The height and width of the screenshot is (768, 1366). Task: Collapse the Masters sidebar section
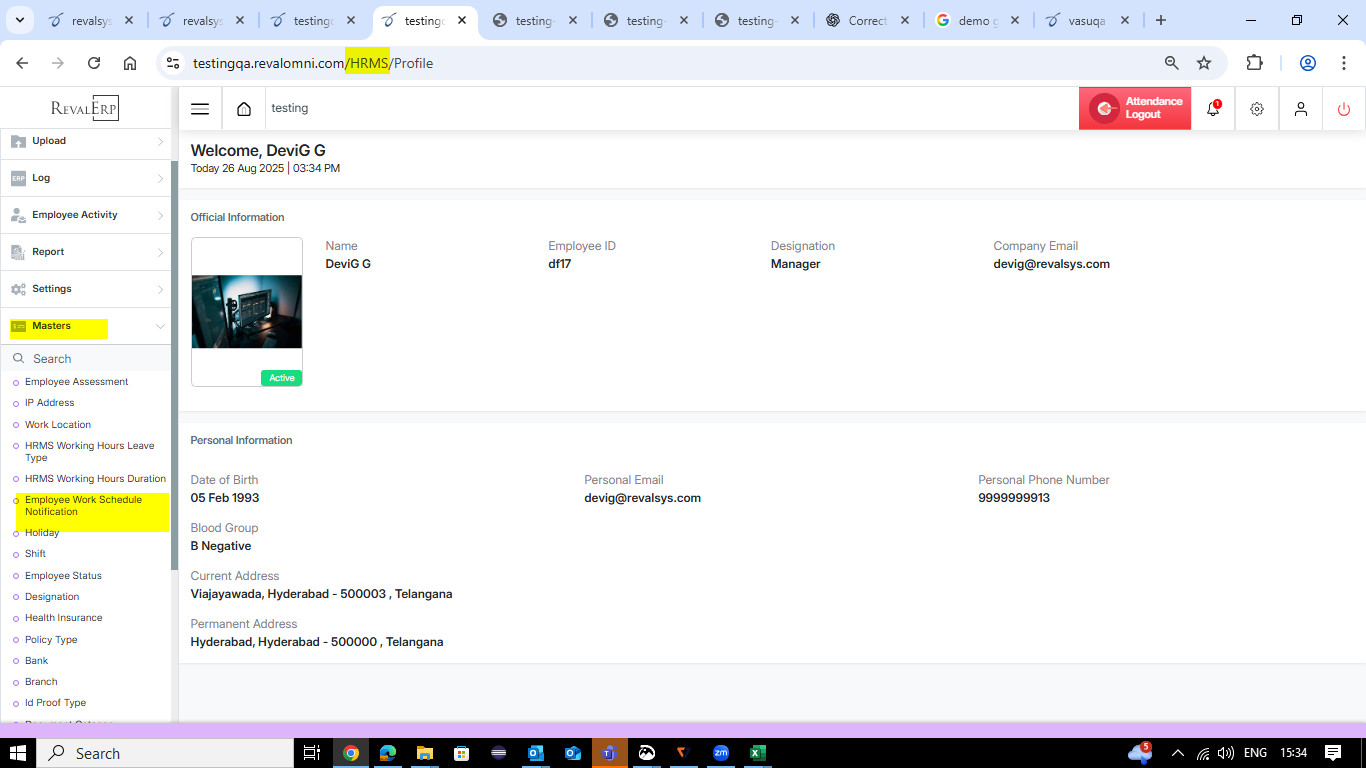pos(85,326)
